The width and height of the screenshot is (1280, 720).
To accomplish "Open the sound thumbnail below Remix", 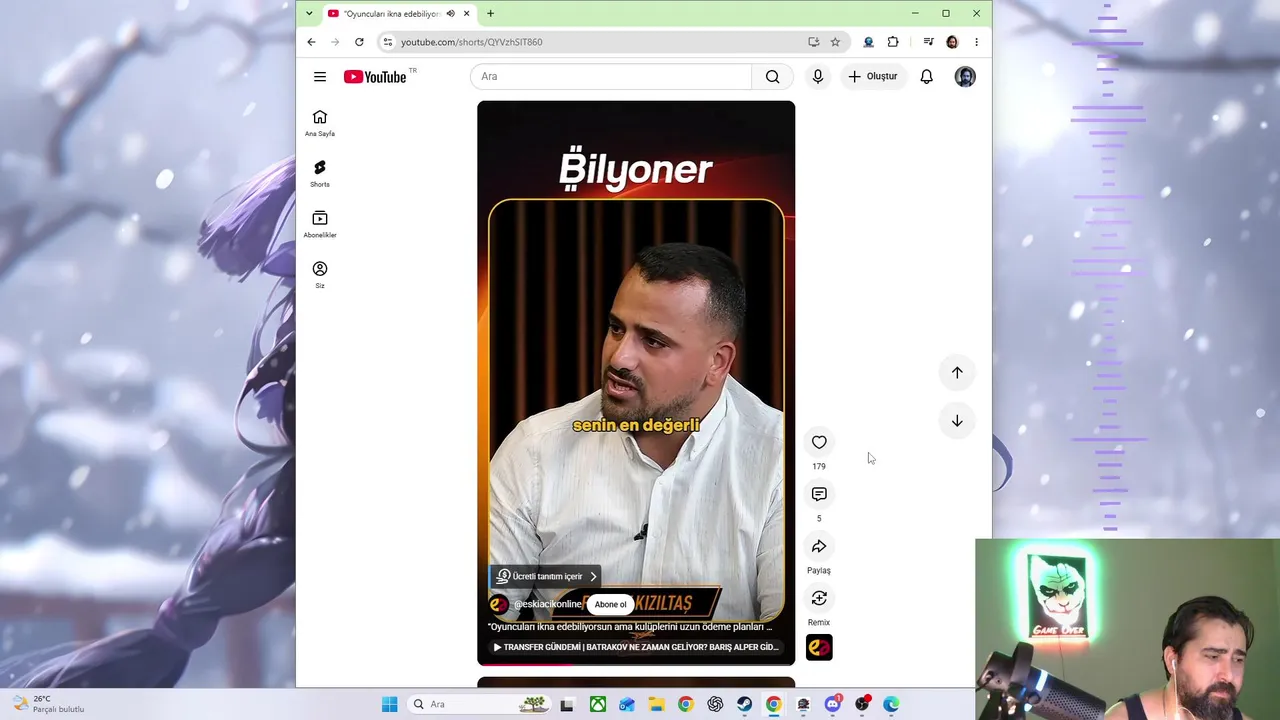I will click(819, 648).
